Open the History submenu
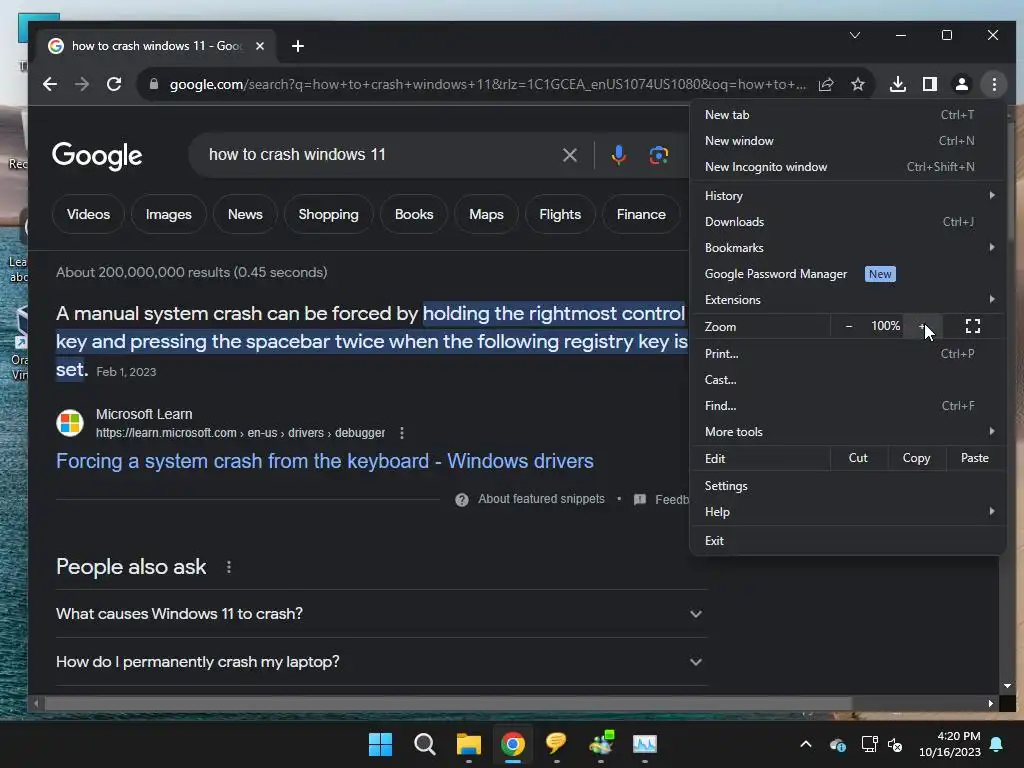 pyautogui.click(x=848, y=195)
